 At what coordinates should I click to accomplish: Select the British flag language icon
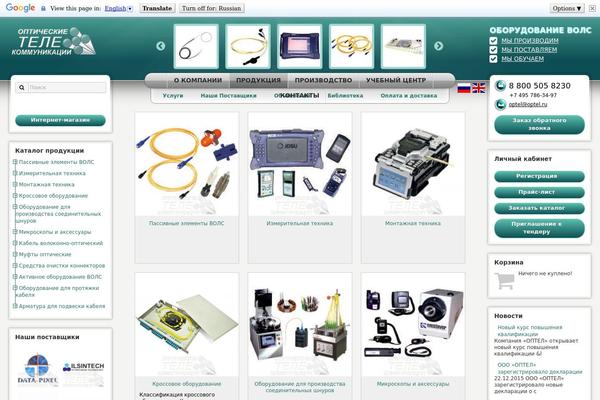(x=479, y=88)
